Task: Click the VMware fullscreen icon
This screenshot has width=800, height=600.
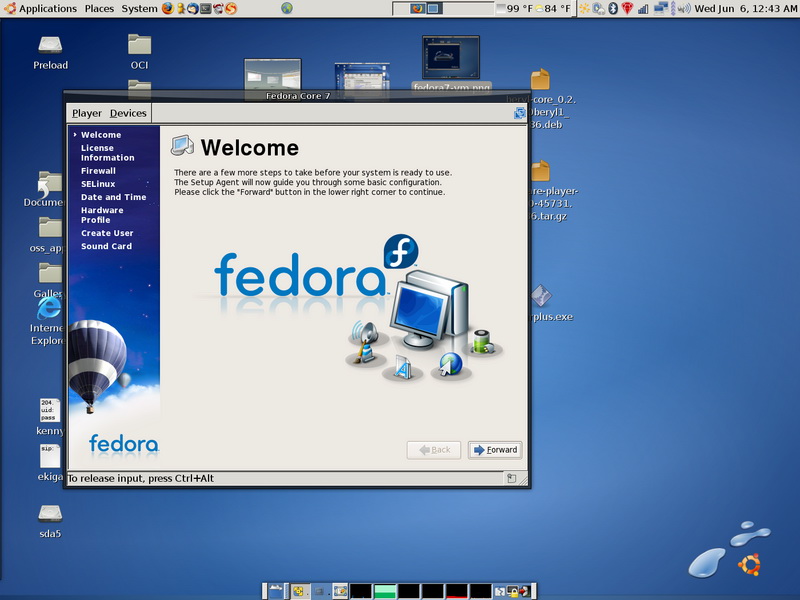Action: (x=519, y=113)
